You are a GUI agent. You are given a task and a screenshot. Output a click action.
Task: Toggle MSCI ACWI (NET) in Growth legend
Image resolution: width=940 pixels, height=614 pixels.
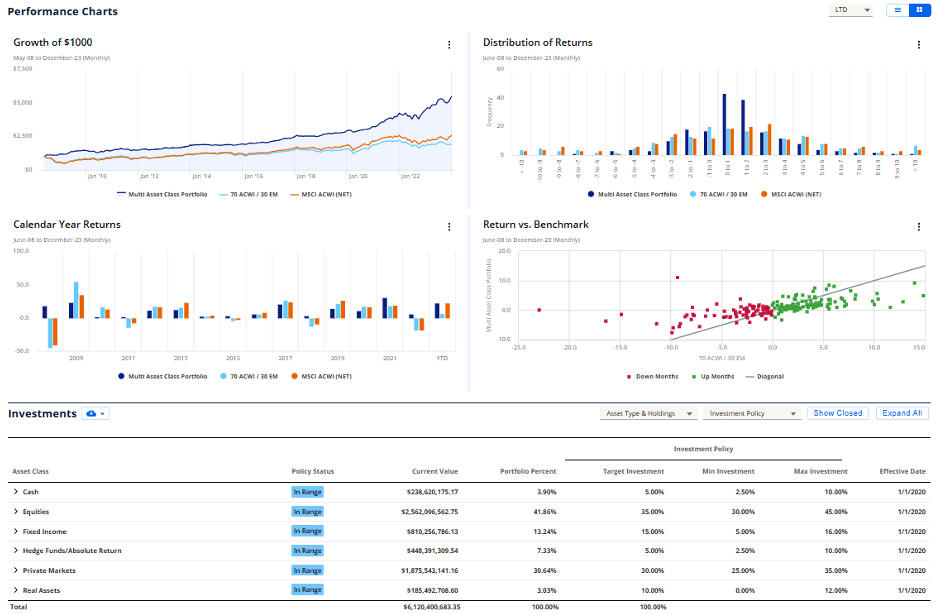[x=320, y=194]
